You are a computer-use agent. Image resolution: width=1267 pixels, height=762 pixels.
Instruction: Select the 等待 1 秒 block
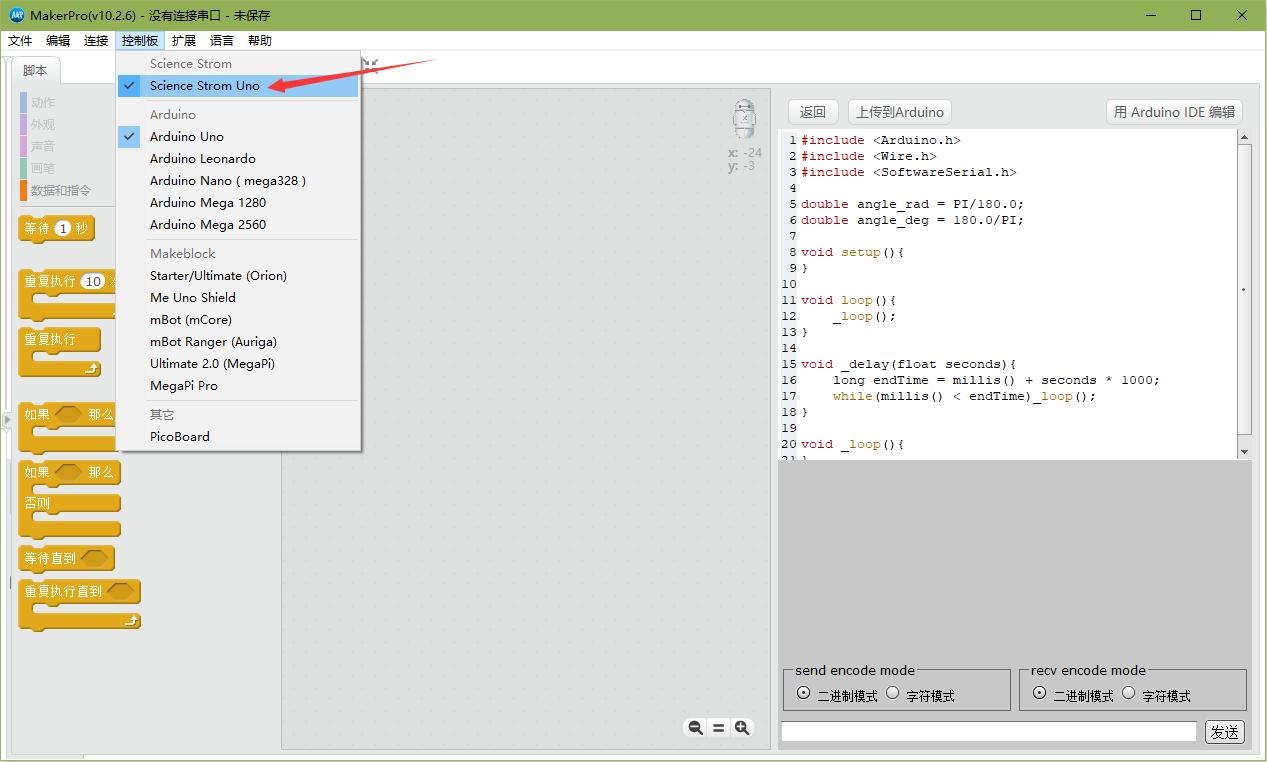point(56,229)
